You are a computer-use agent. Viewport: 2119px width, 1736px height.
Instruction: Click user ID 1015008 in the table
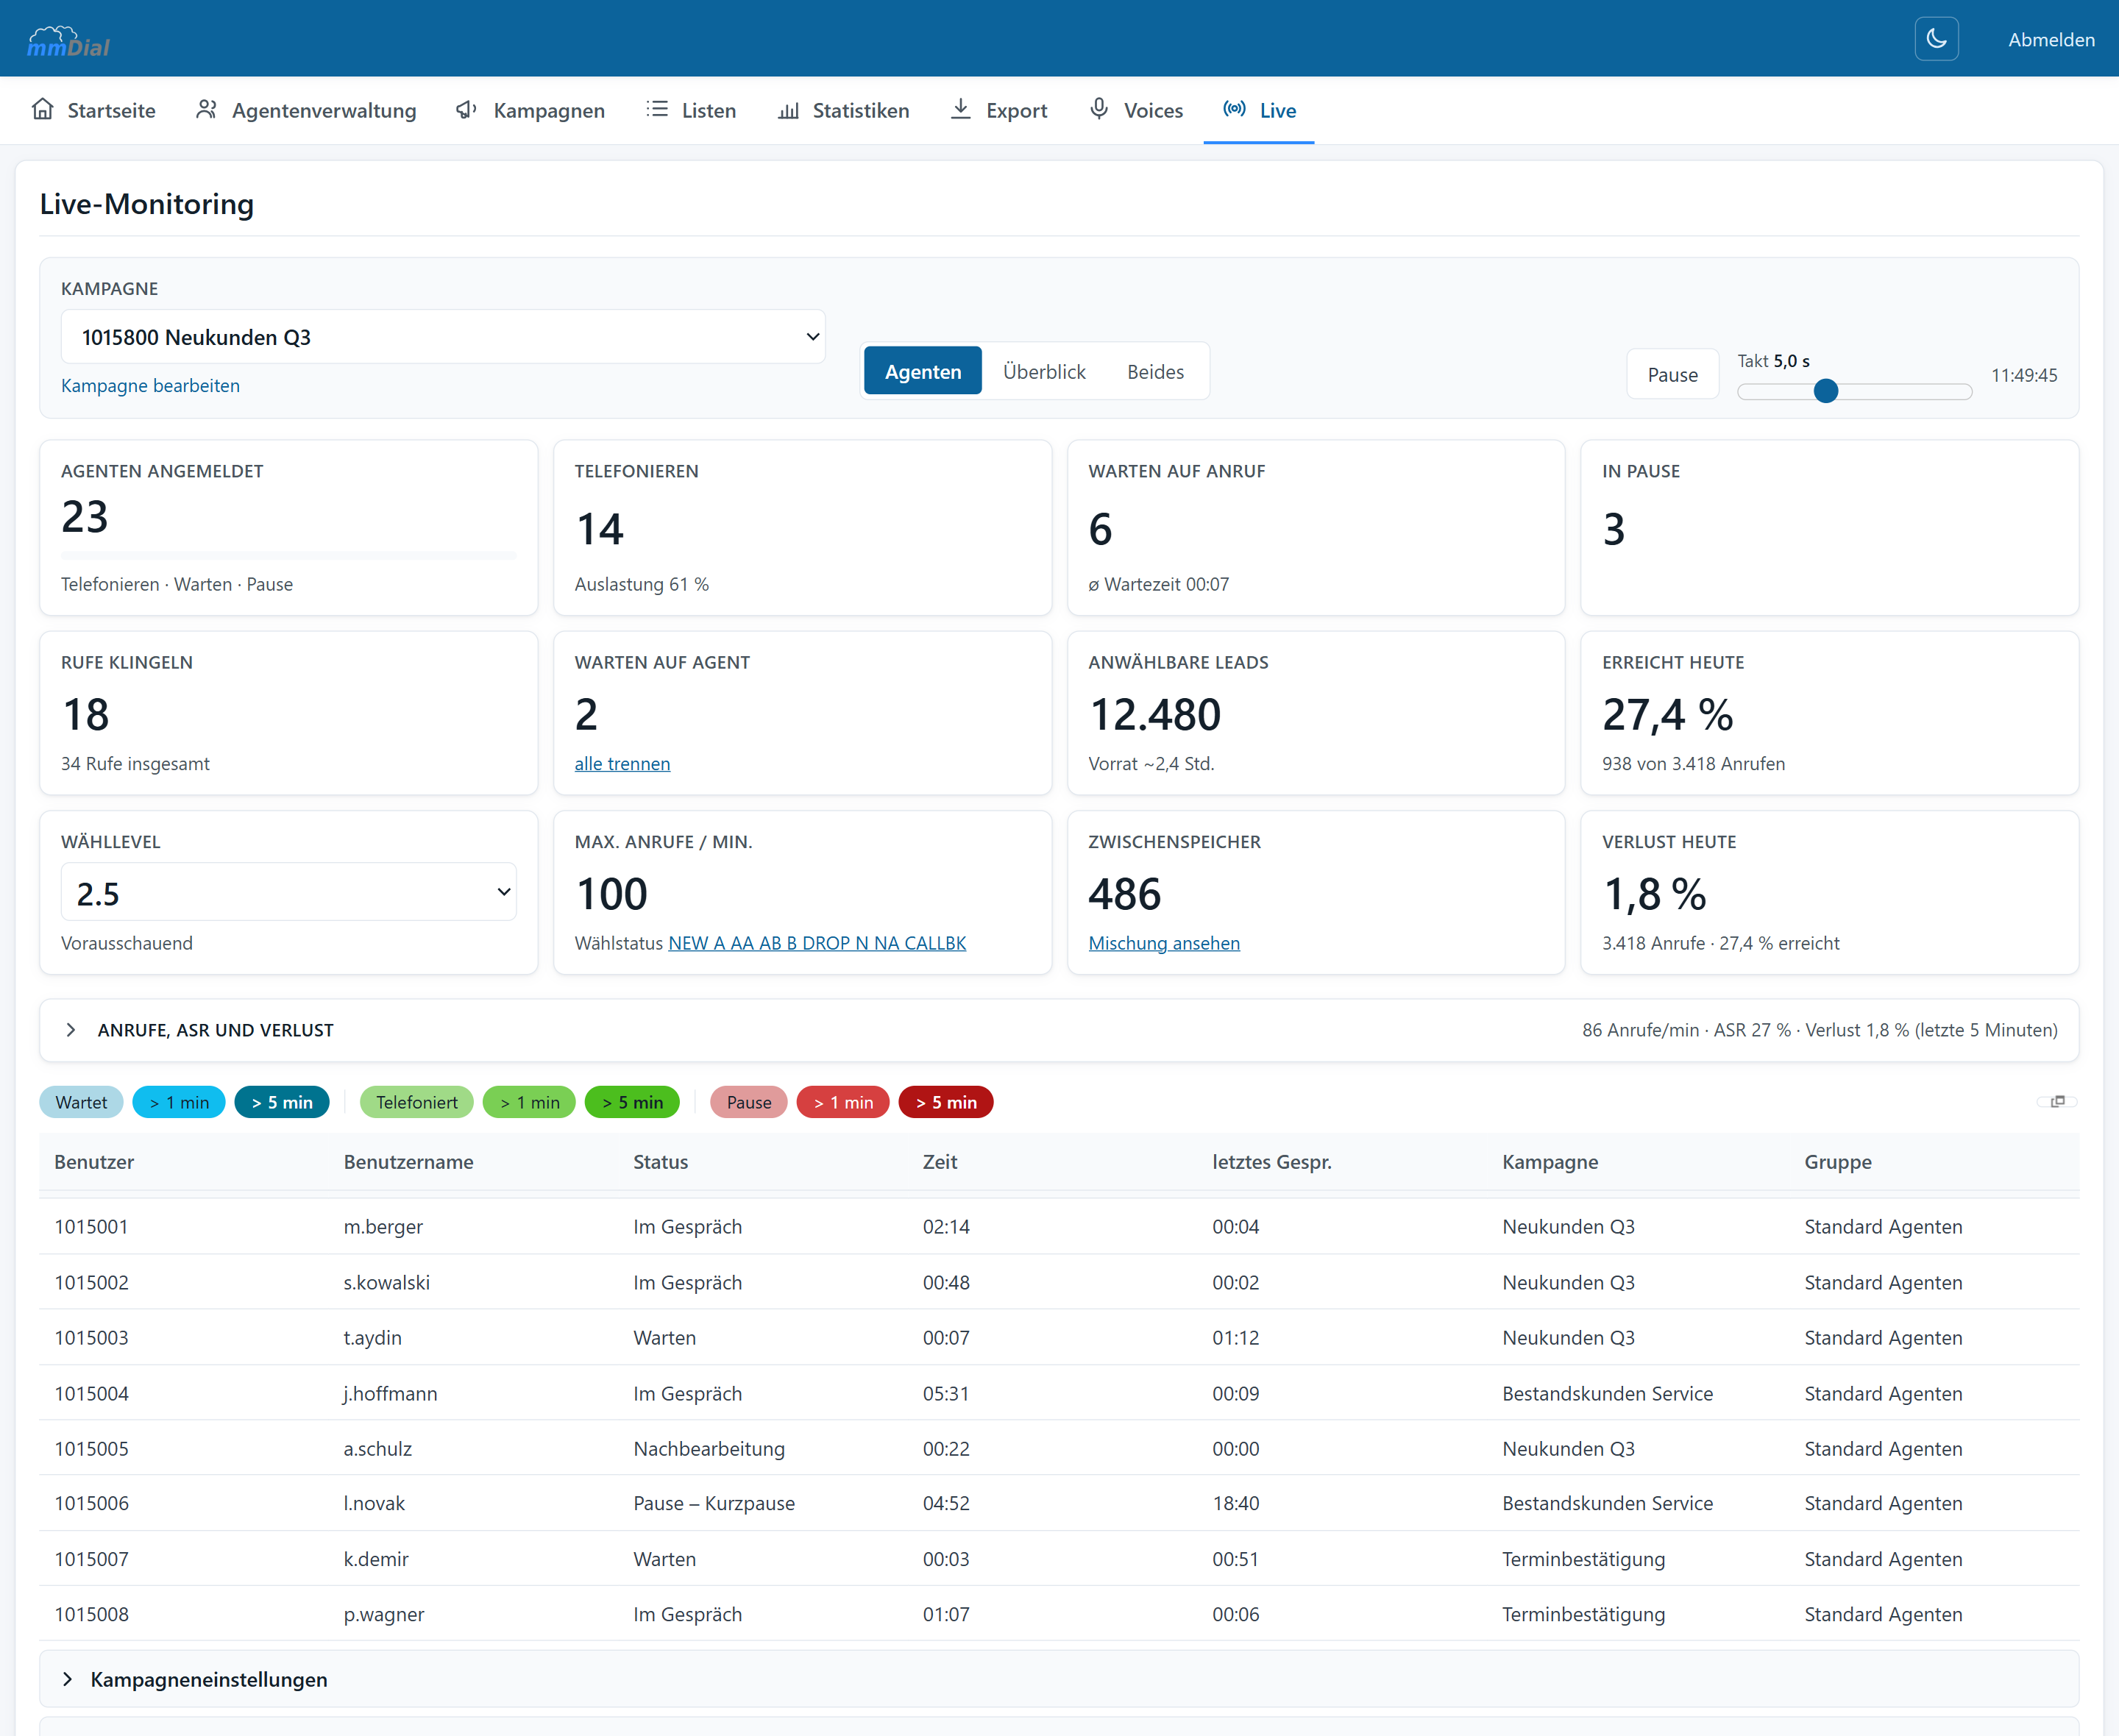[91, 1614]
